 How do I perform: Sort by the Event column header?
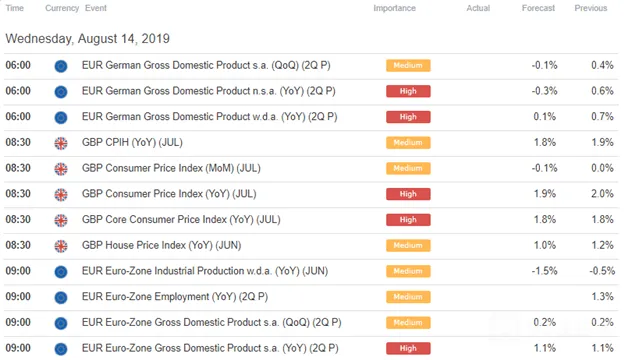96,8
